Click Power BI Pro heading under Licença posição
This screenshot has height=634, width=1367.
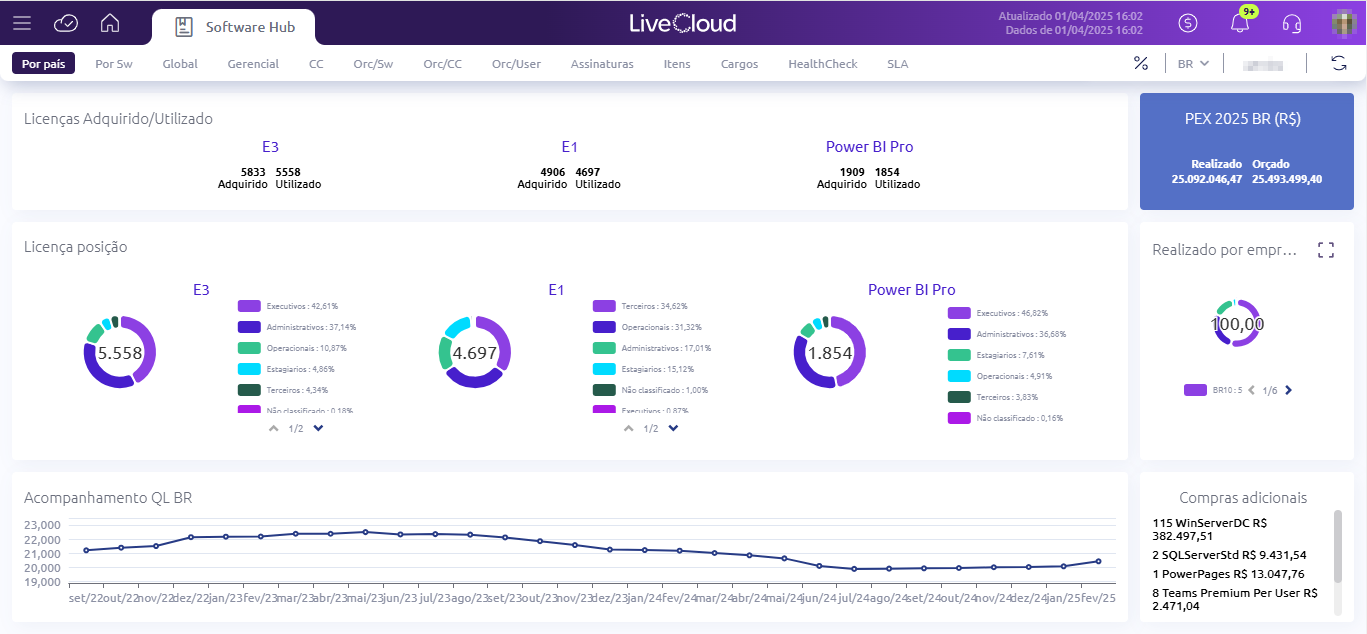(x=912, y=290)
